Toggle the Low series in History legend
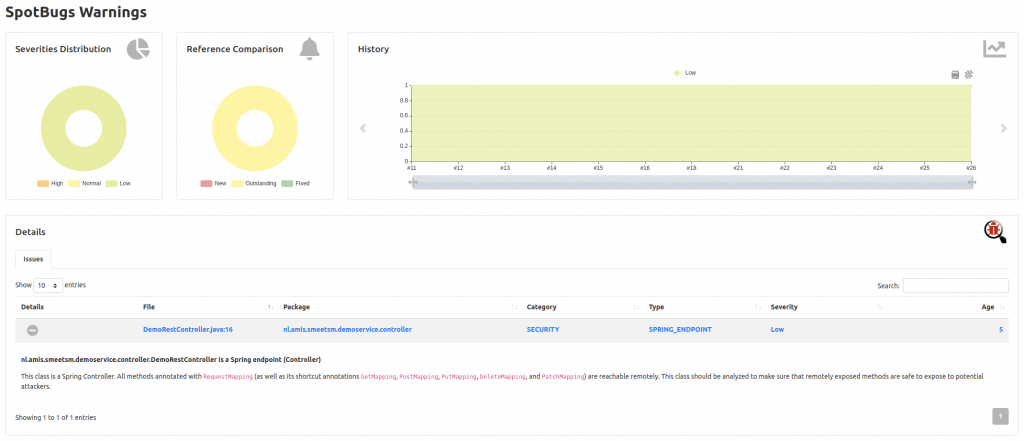This screenshot has height=441, width=1024. click(x=685, y=73)
